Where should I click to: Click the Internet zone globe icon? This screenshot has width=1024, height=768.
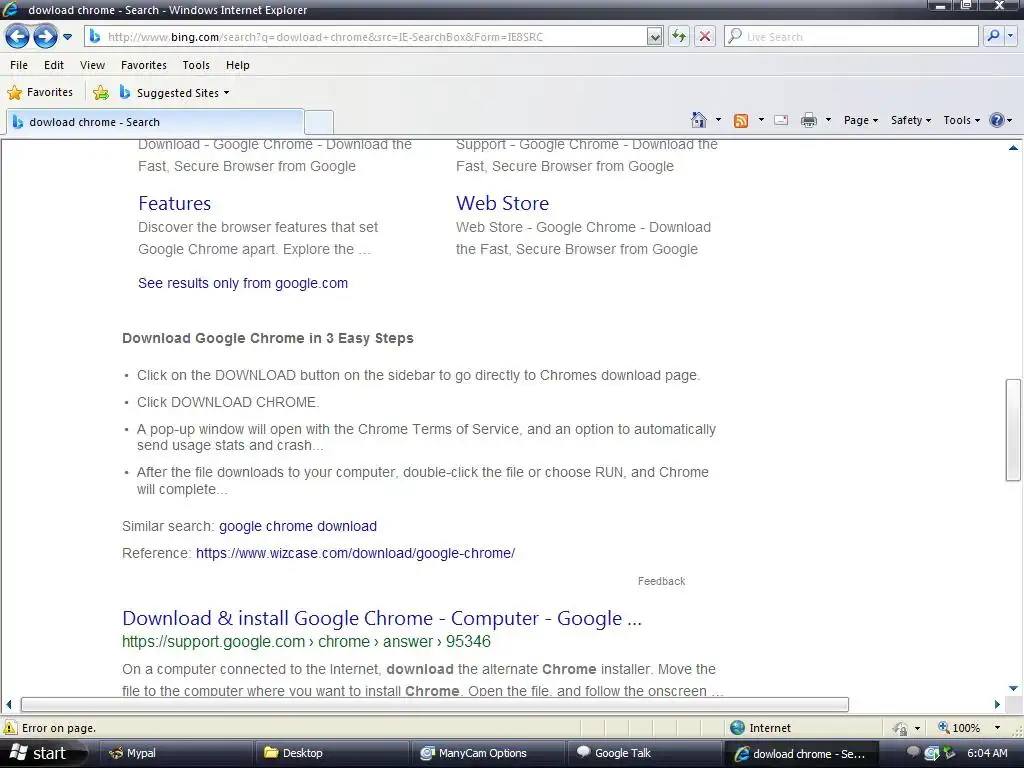(738, 728)
